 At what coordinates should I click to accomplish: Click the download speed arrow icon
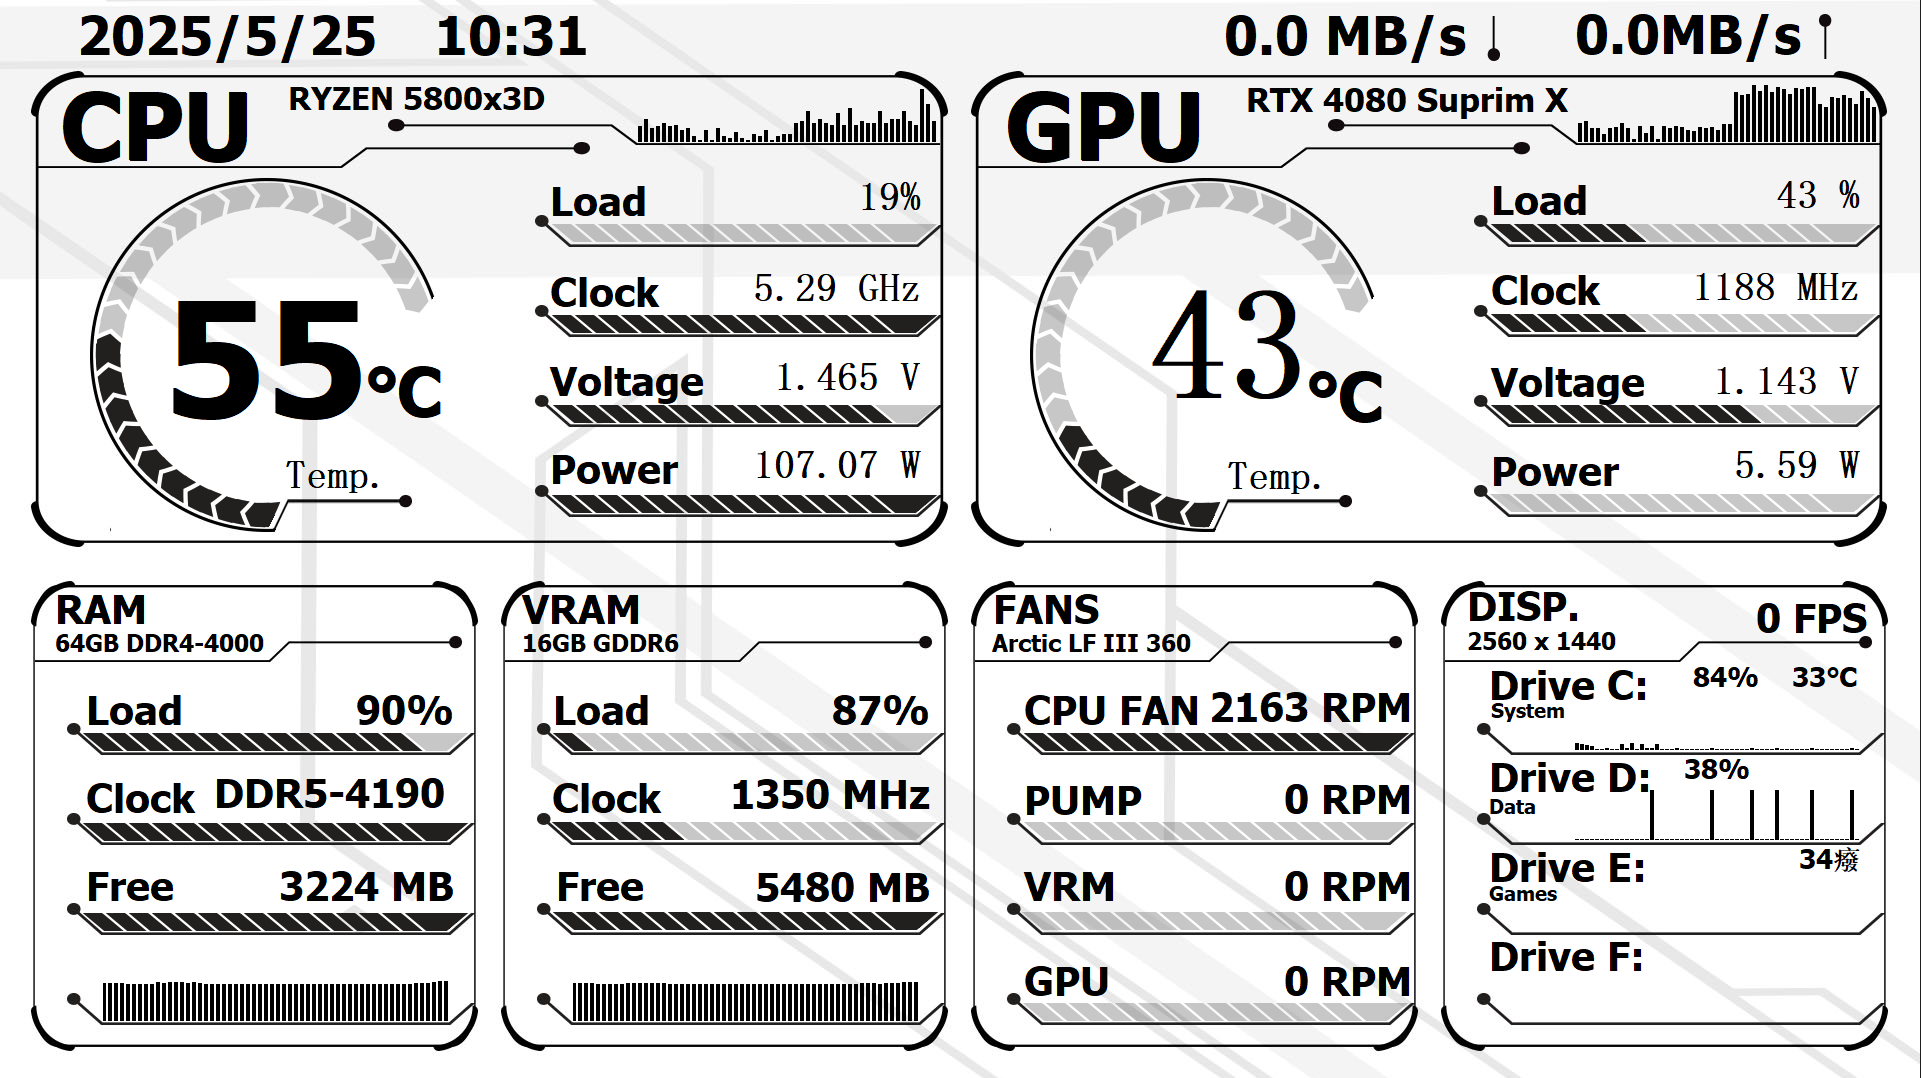pos(1494,39)
